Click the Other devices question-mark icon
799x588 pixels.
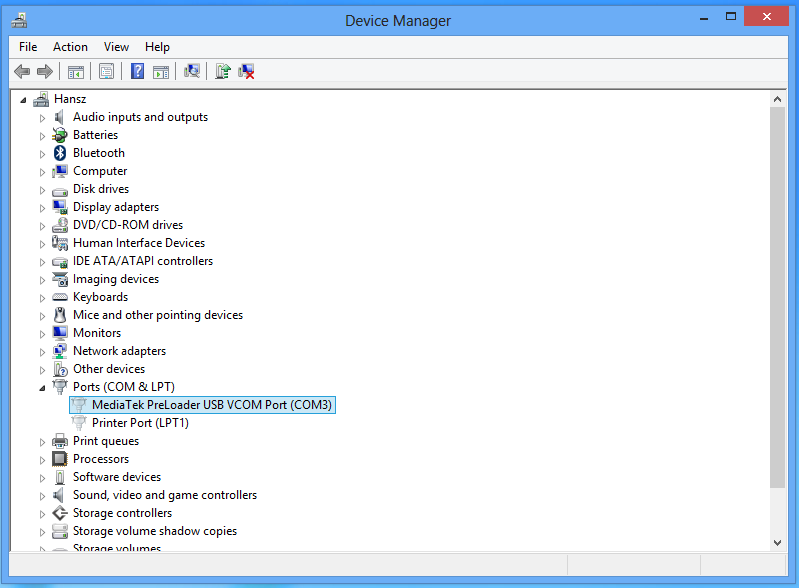pos(60,369)
